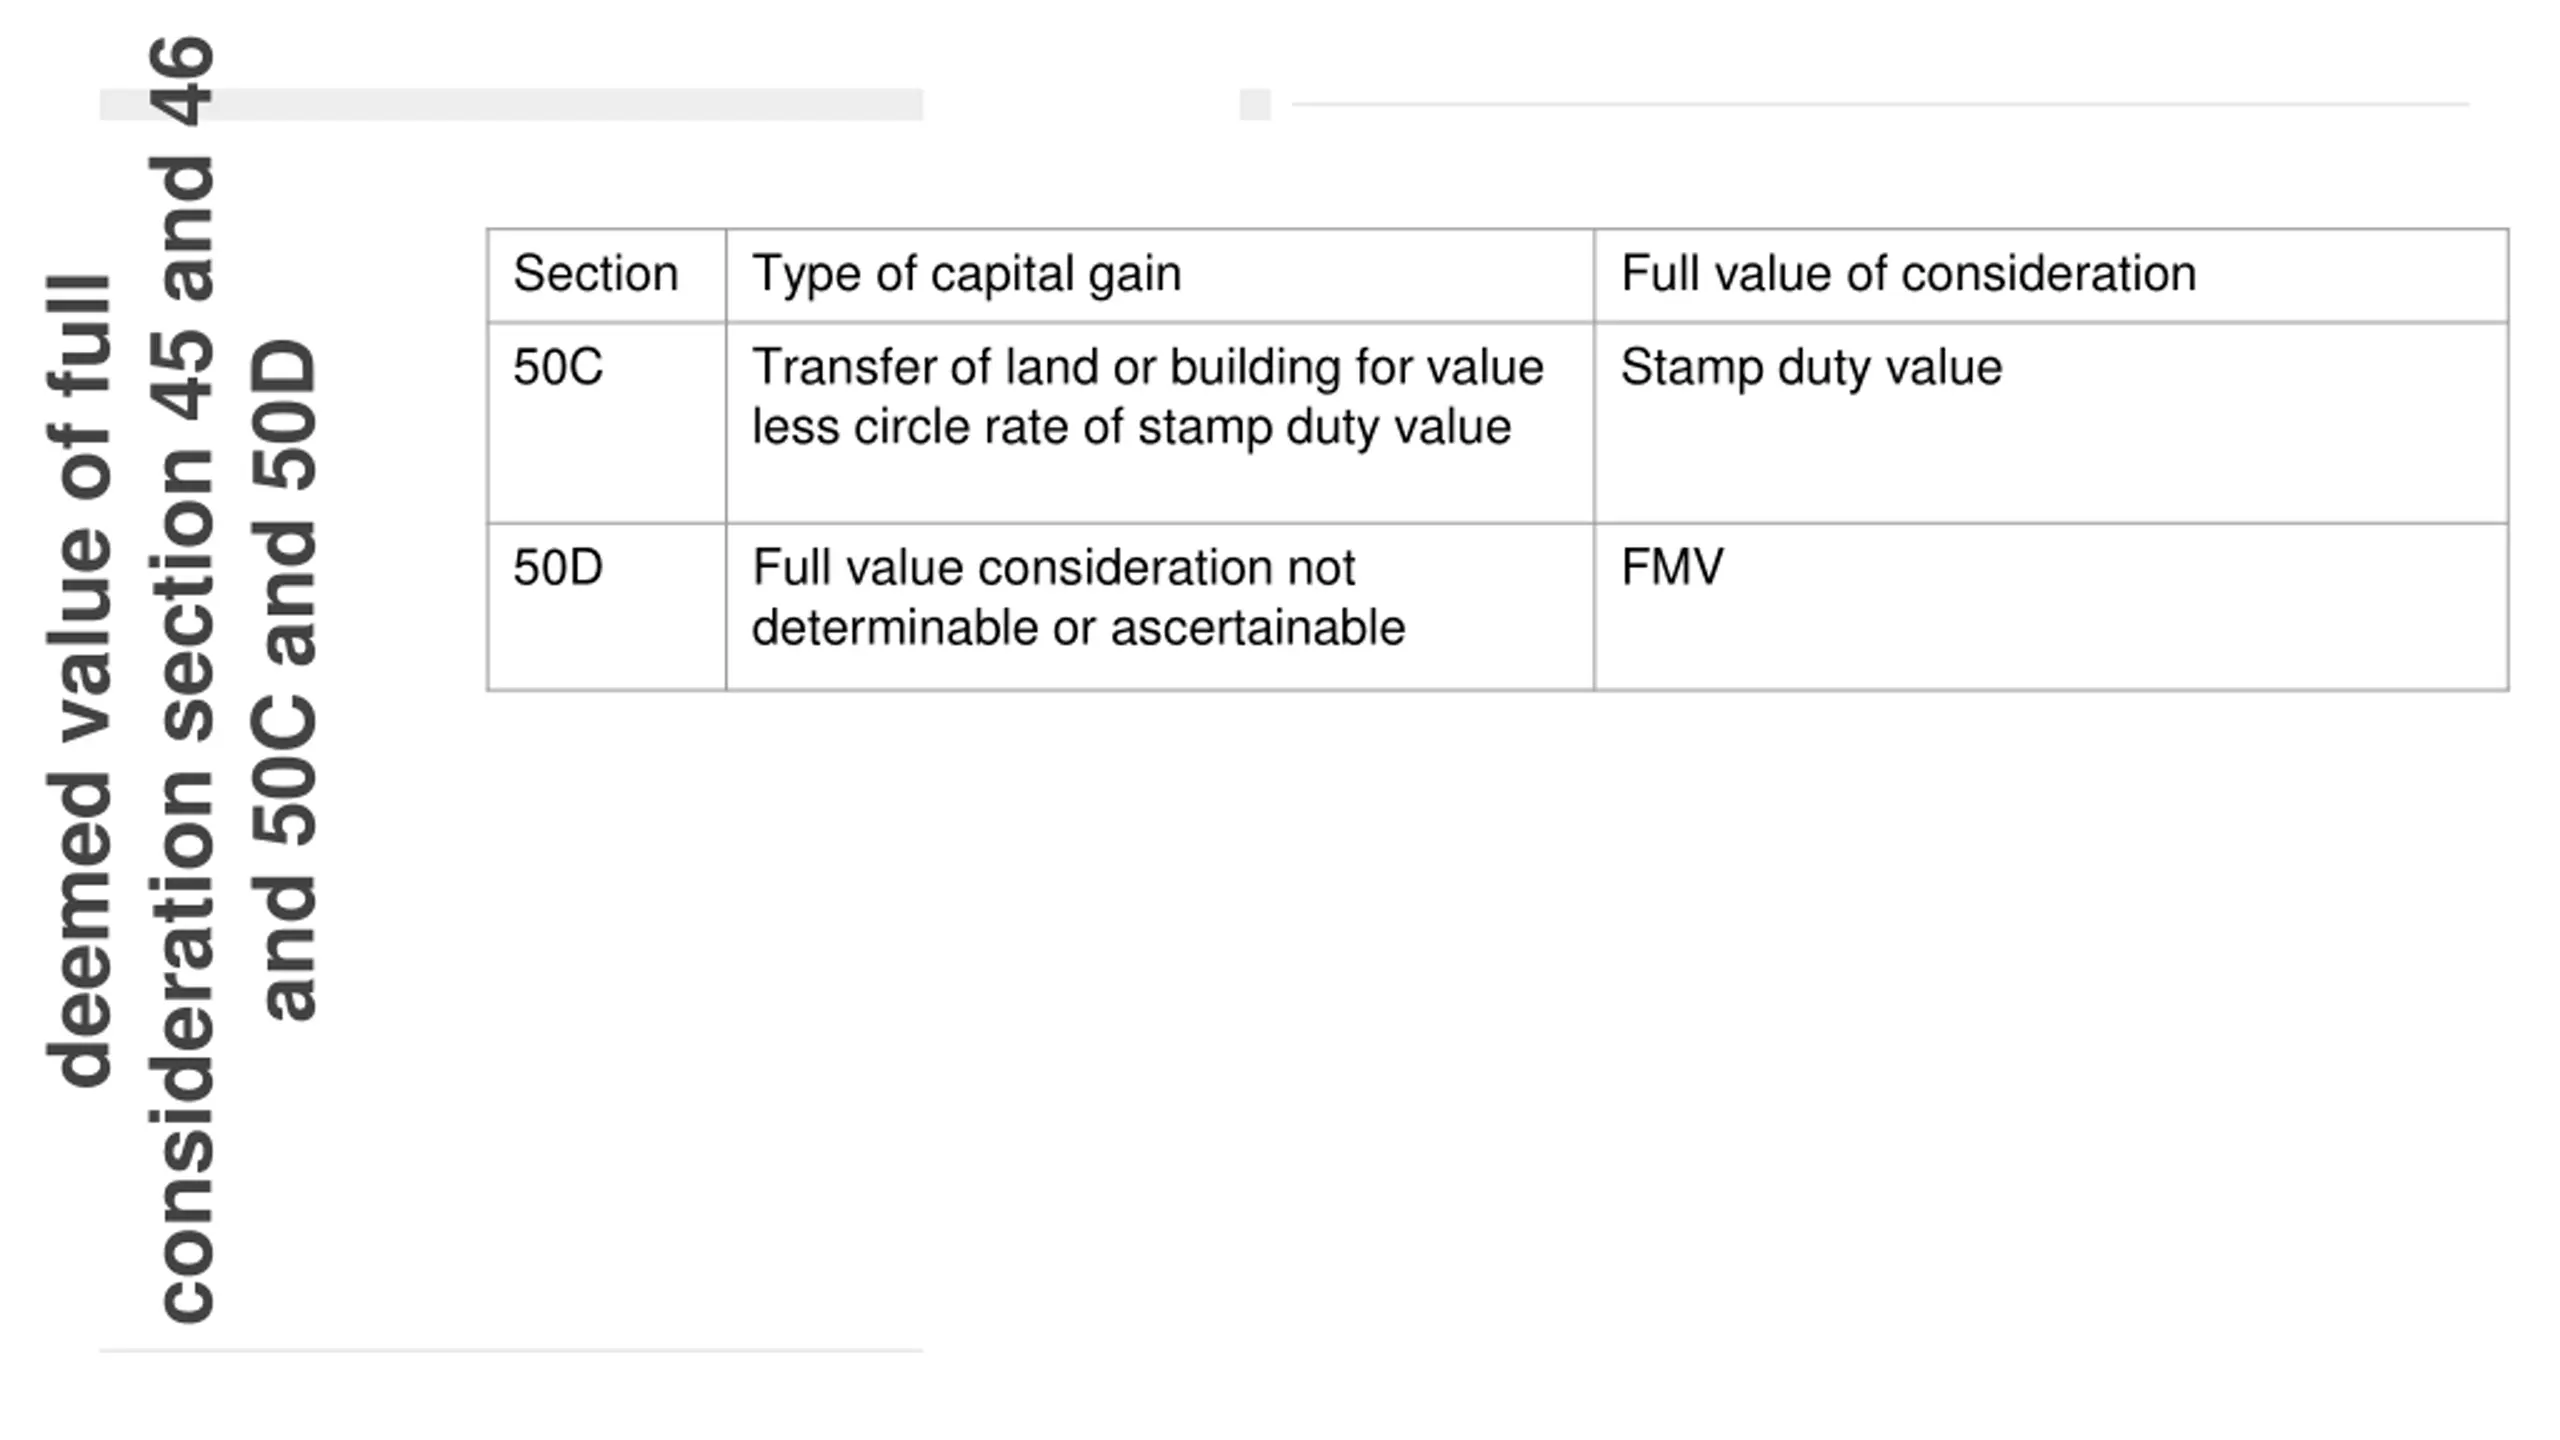The width and height of the screenshot is (2560, 1440).
Task: Select the 50D section cell
Action: click(606, 607)
